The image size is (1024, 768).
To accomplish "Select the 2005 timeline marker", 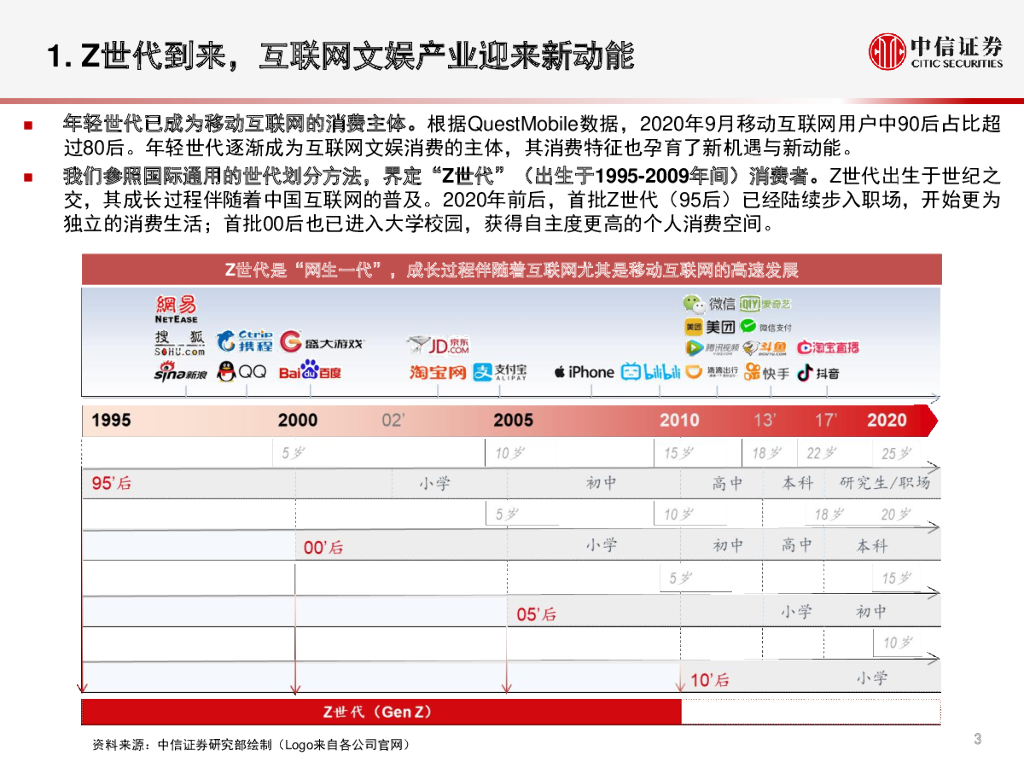I will tap(513, 420).
